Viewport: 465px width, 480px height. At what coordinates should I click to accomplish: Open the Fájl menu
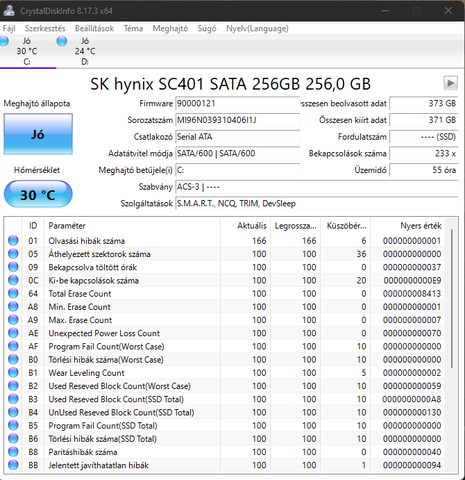coord(9,28)
